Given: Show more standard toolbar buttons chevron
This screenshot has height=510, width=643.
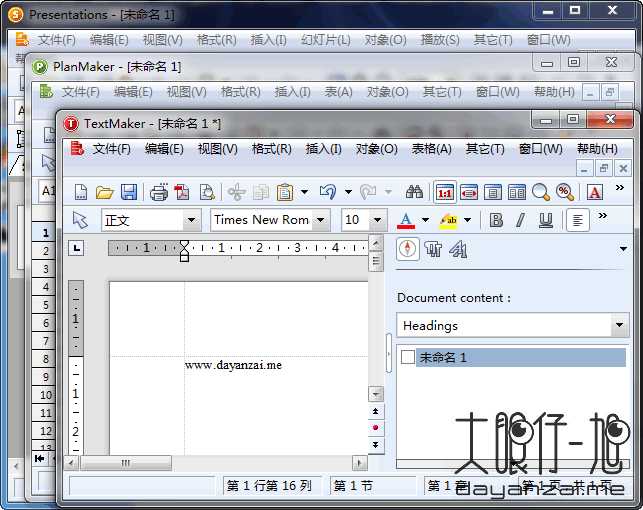Looking at the screenshot, I should pos(620,188).
